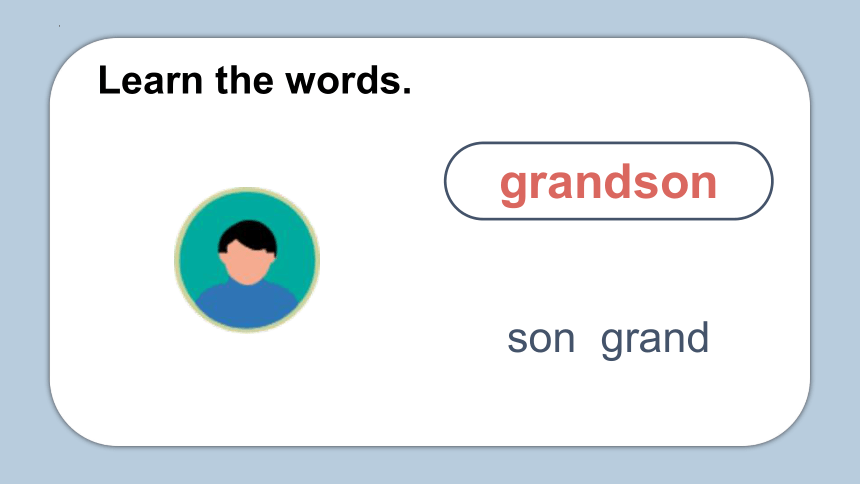Click the red word grandson
Image resolution: width=860 pixels, height=484 pixels.
(608, 183)
